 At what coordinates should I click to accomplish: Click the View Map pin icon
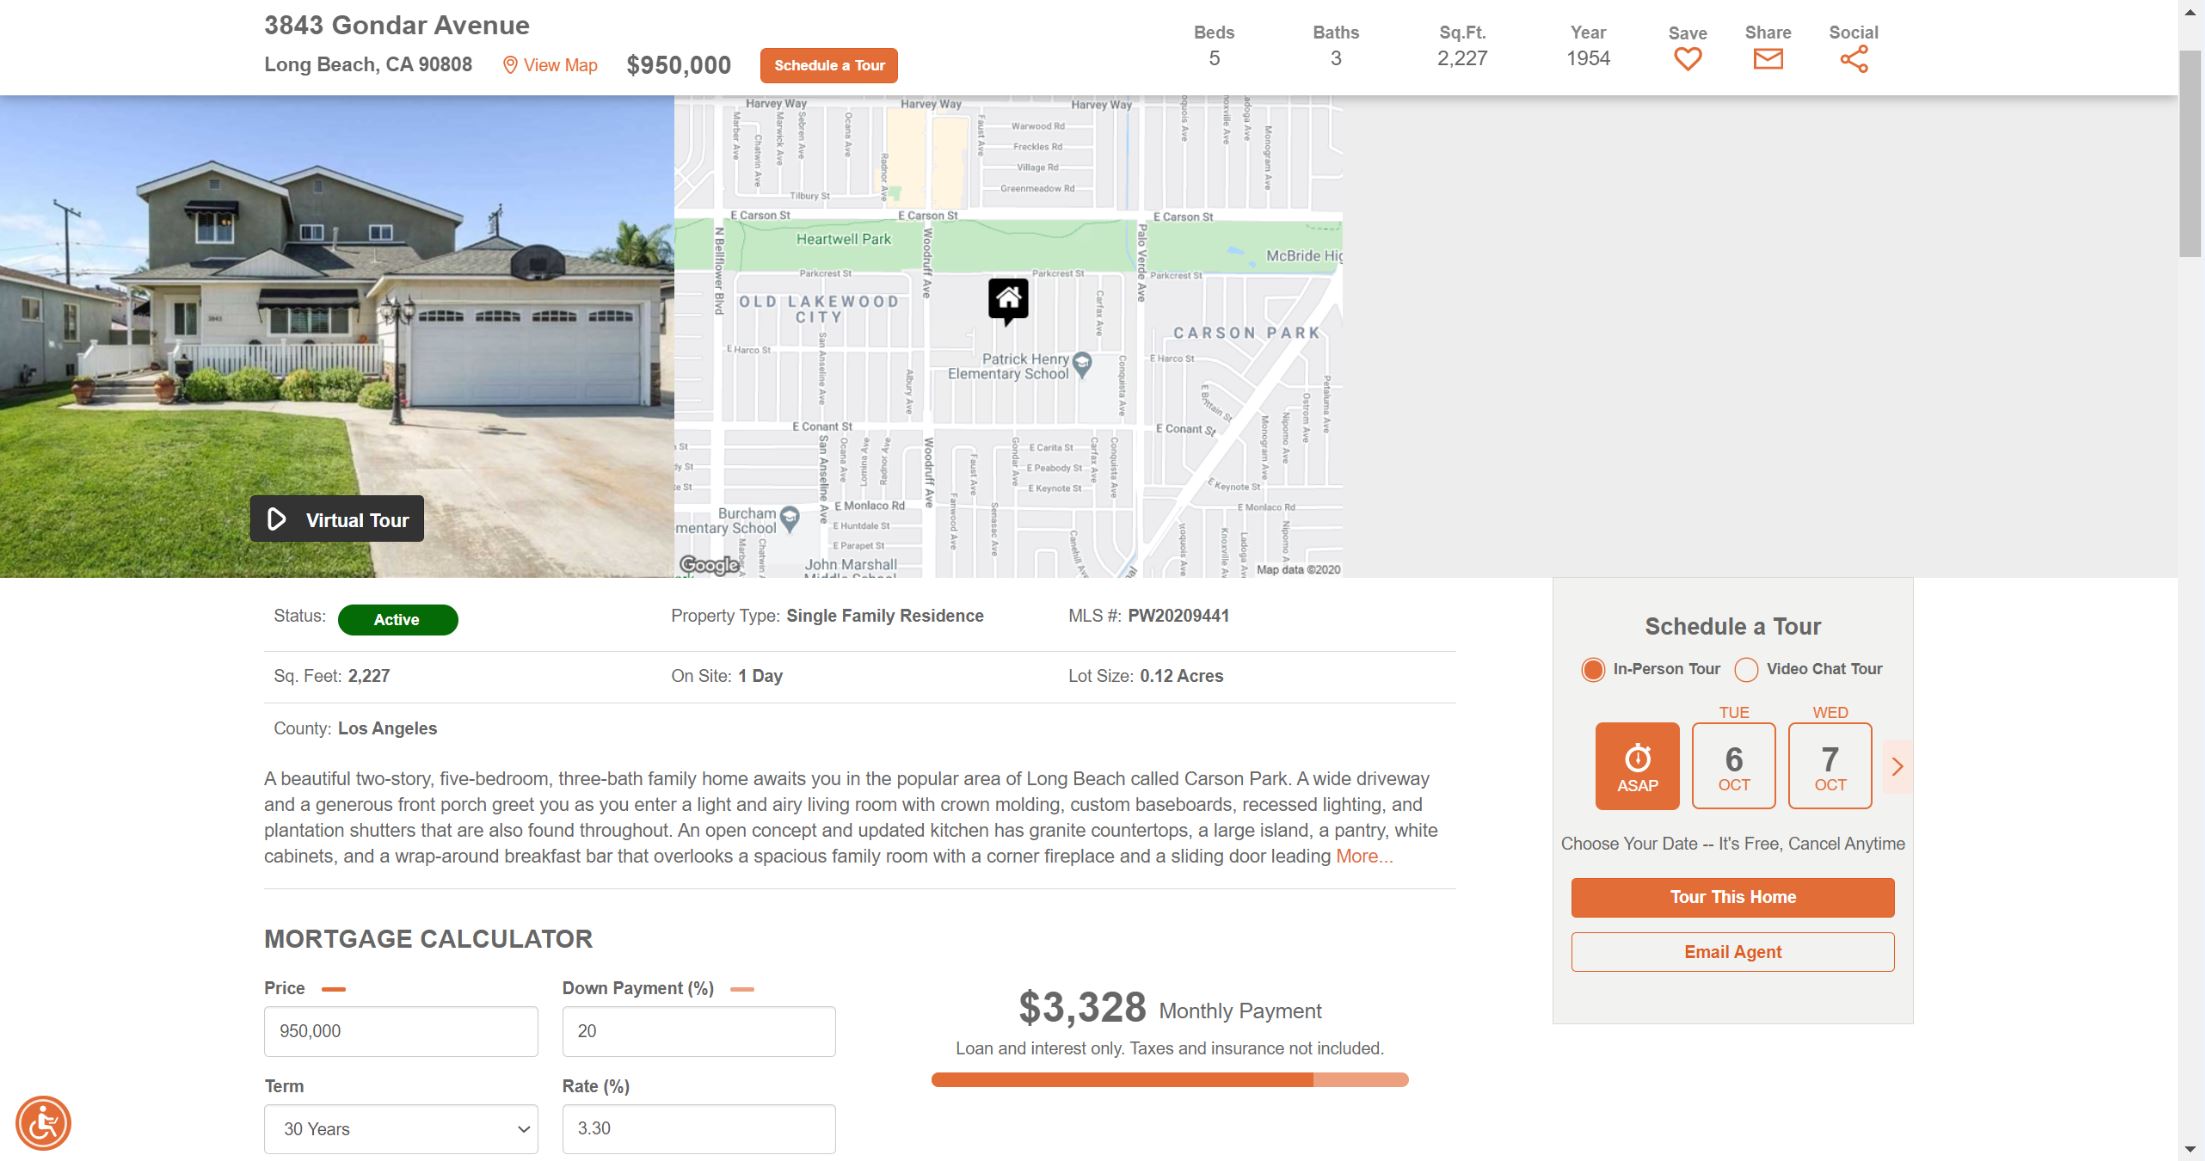pyautogui.click(x=511, y=64)
